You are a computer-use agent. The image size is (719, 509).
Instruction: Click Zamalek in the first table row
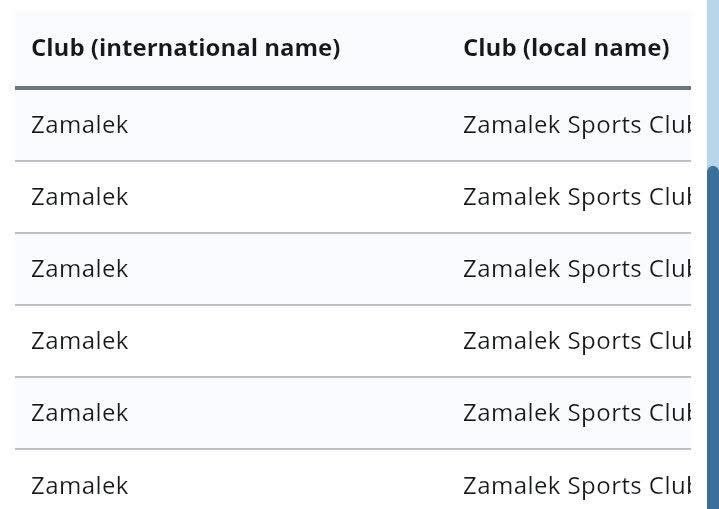pyautogui.click(x=80, y=125)
